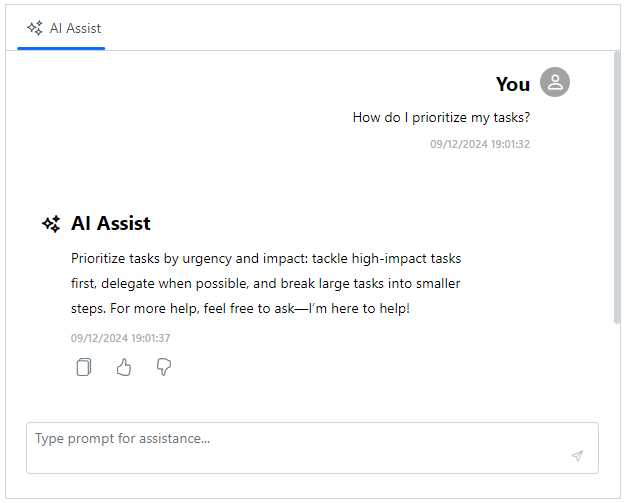Click the last line 'I'm here to help!' text
Image resolution: width=626 pixels, height=503 pixels.
point(359,309)
